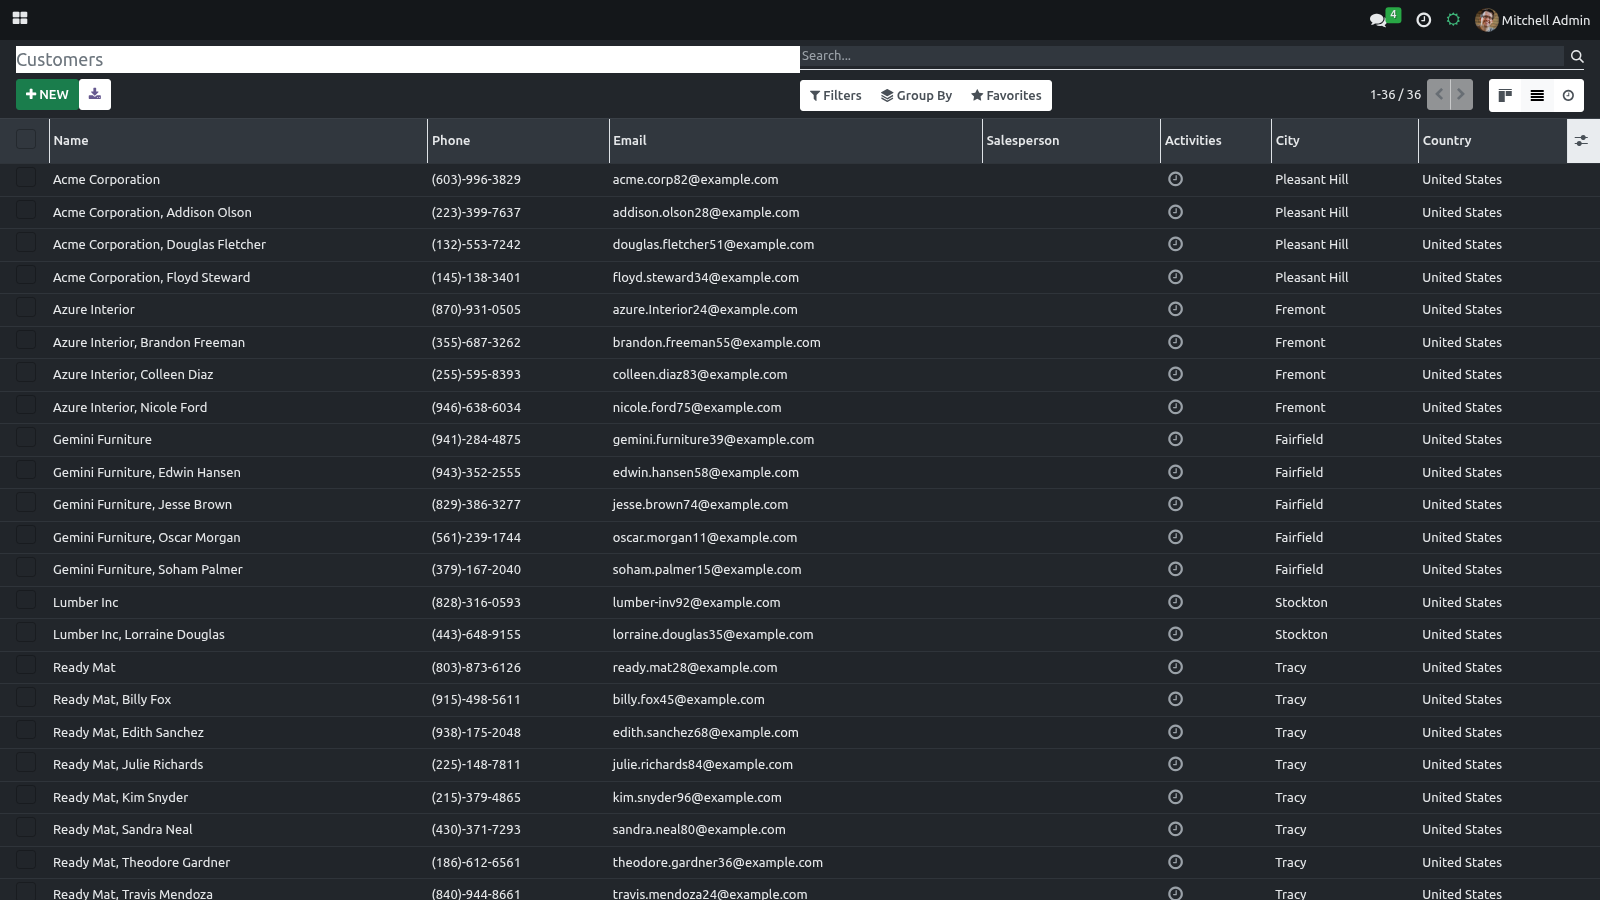Sort by Phone column header
1600x900 pixels.
point(518,141)
